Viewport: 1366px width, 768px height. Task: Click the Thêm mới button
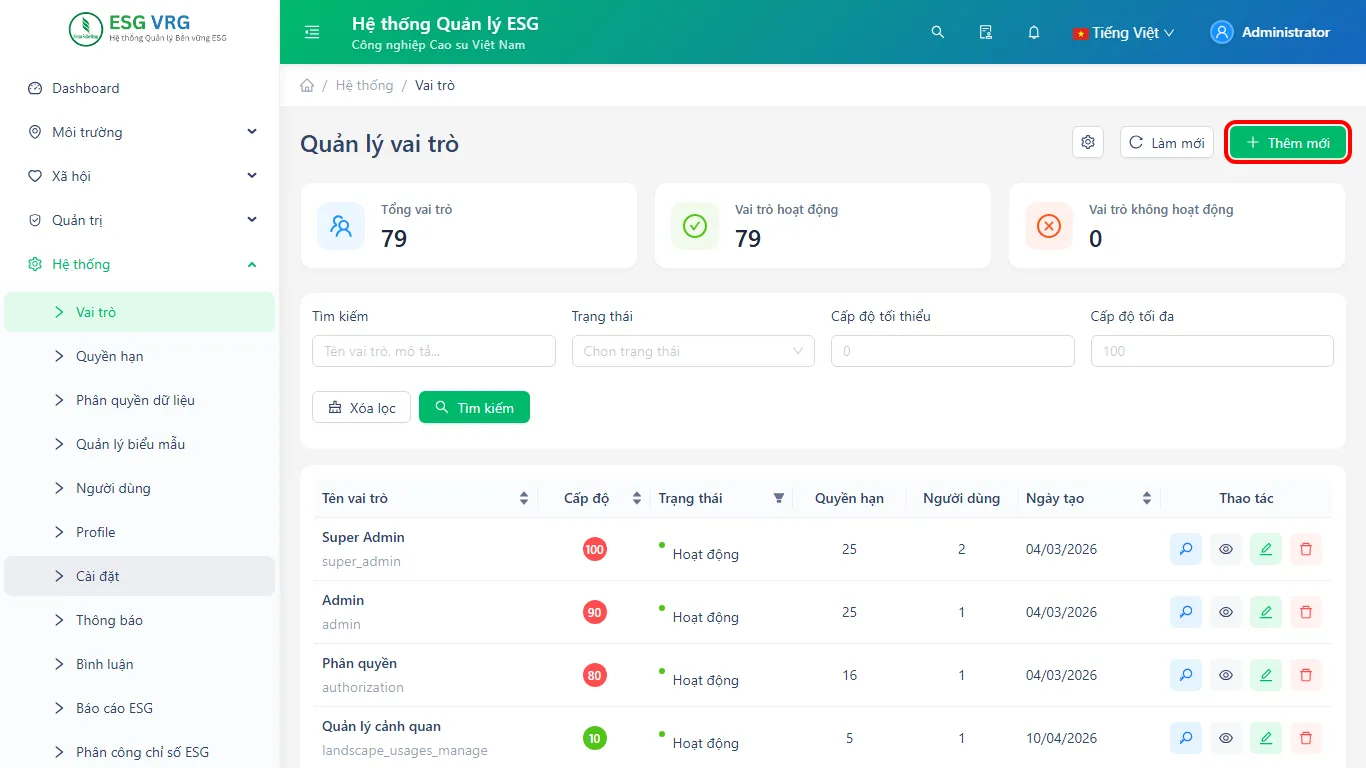tap(1288, 142)
